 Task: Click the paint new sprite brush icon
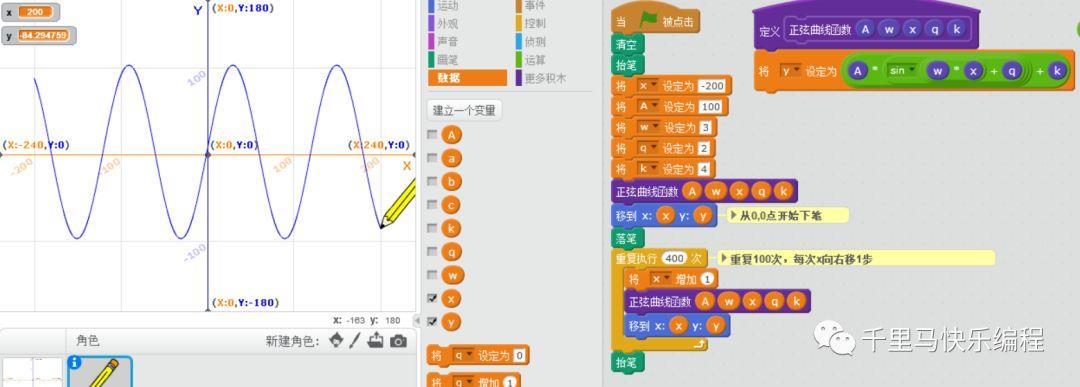(x=355, y=341)
